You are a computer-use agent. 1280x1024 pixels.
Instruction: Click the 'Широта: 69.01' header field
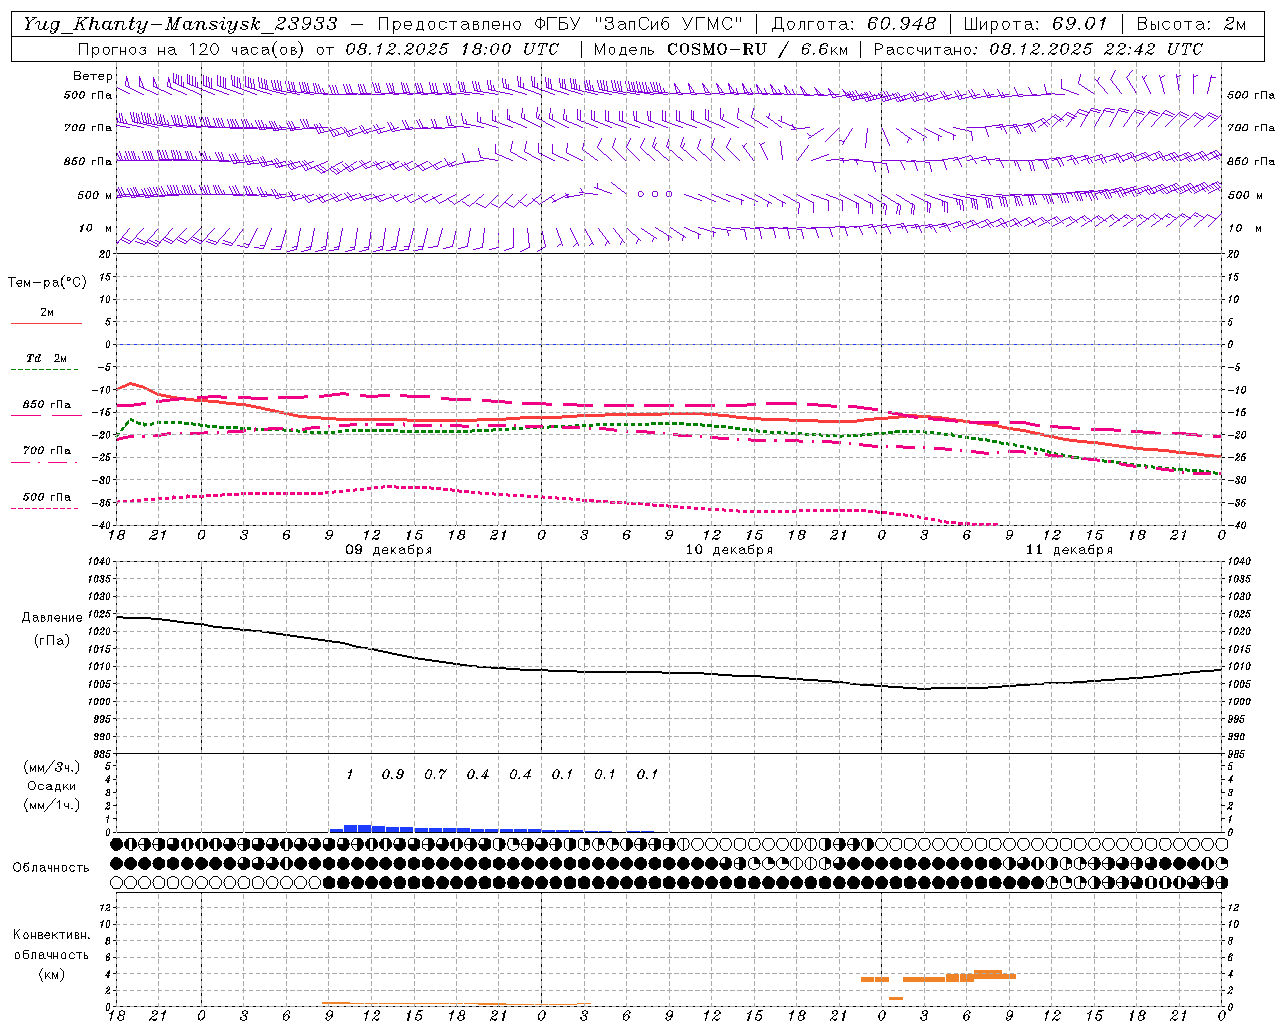click(1035, 23)
